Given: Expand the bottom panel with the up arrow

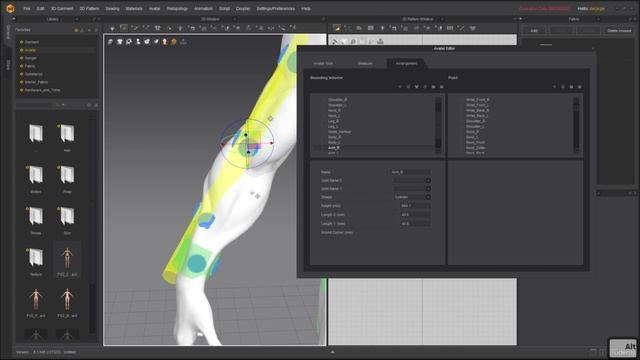Looking at the screenshot, I should pos(332,352).
